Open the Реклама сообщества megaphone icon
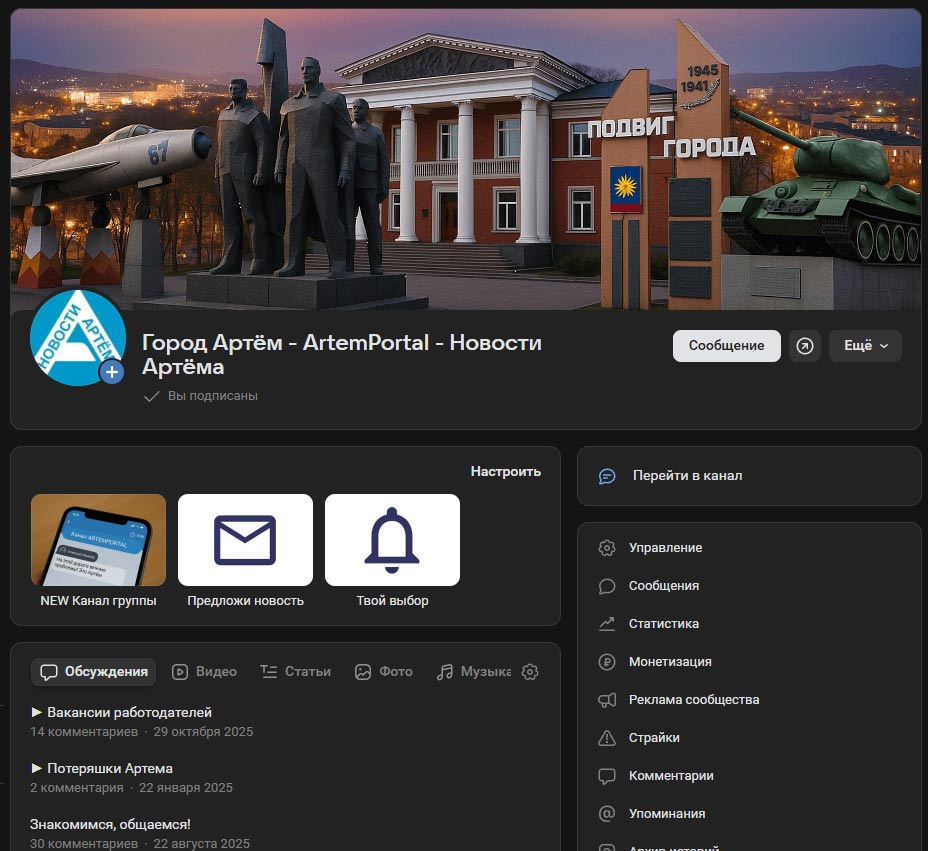This screenshot has width=928, height=851. click(606, 699)
